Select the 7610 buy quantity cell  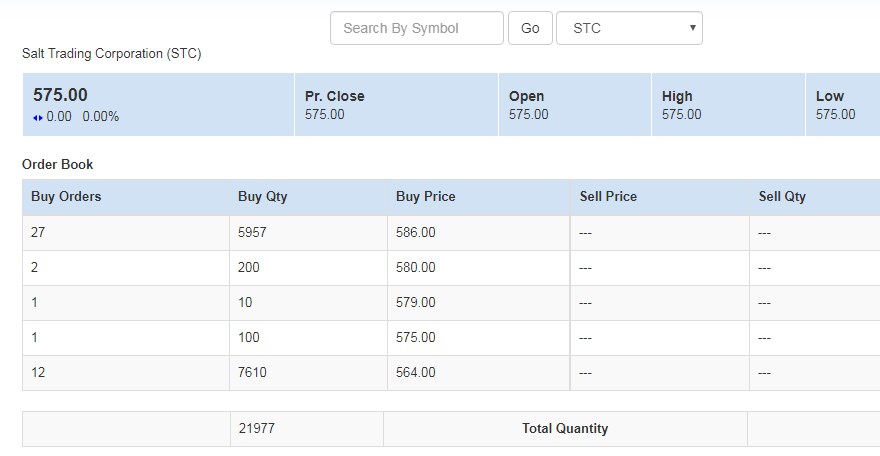click(x=253, y=373)
